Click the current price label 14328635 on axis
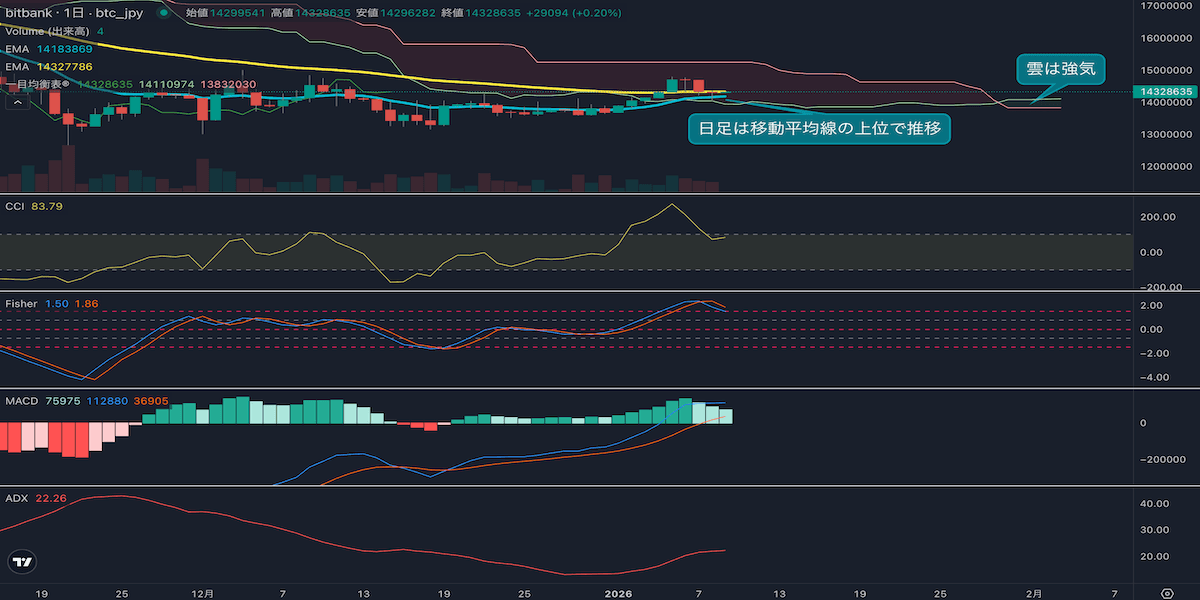This screenshot has width=1200, height=600. 1165,91
